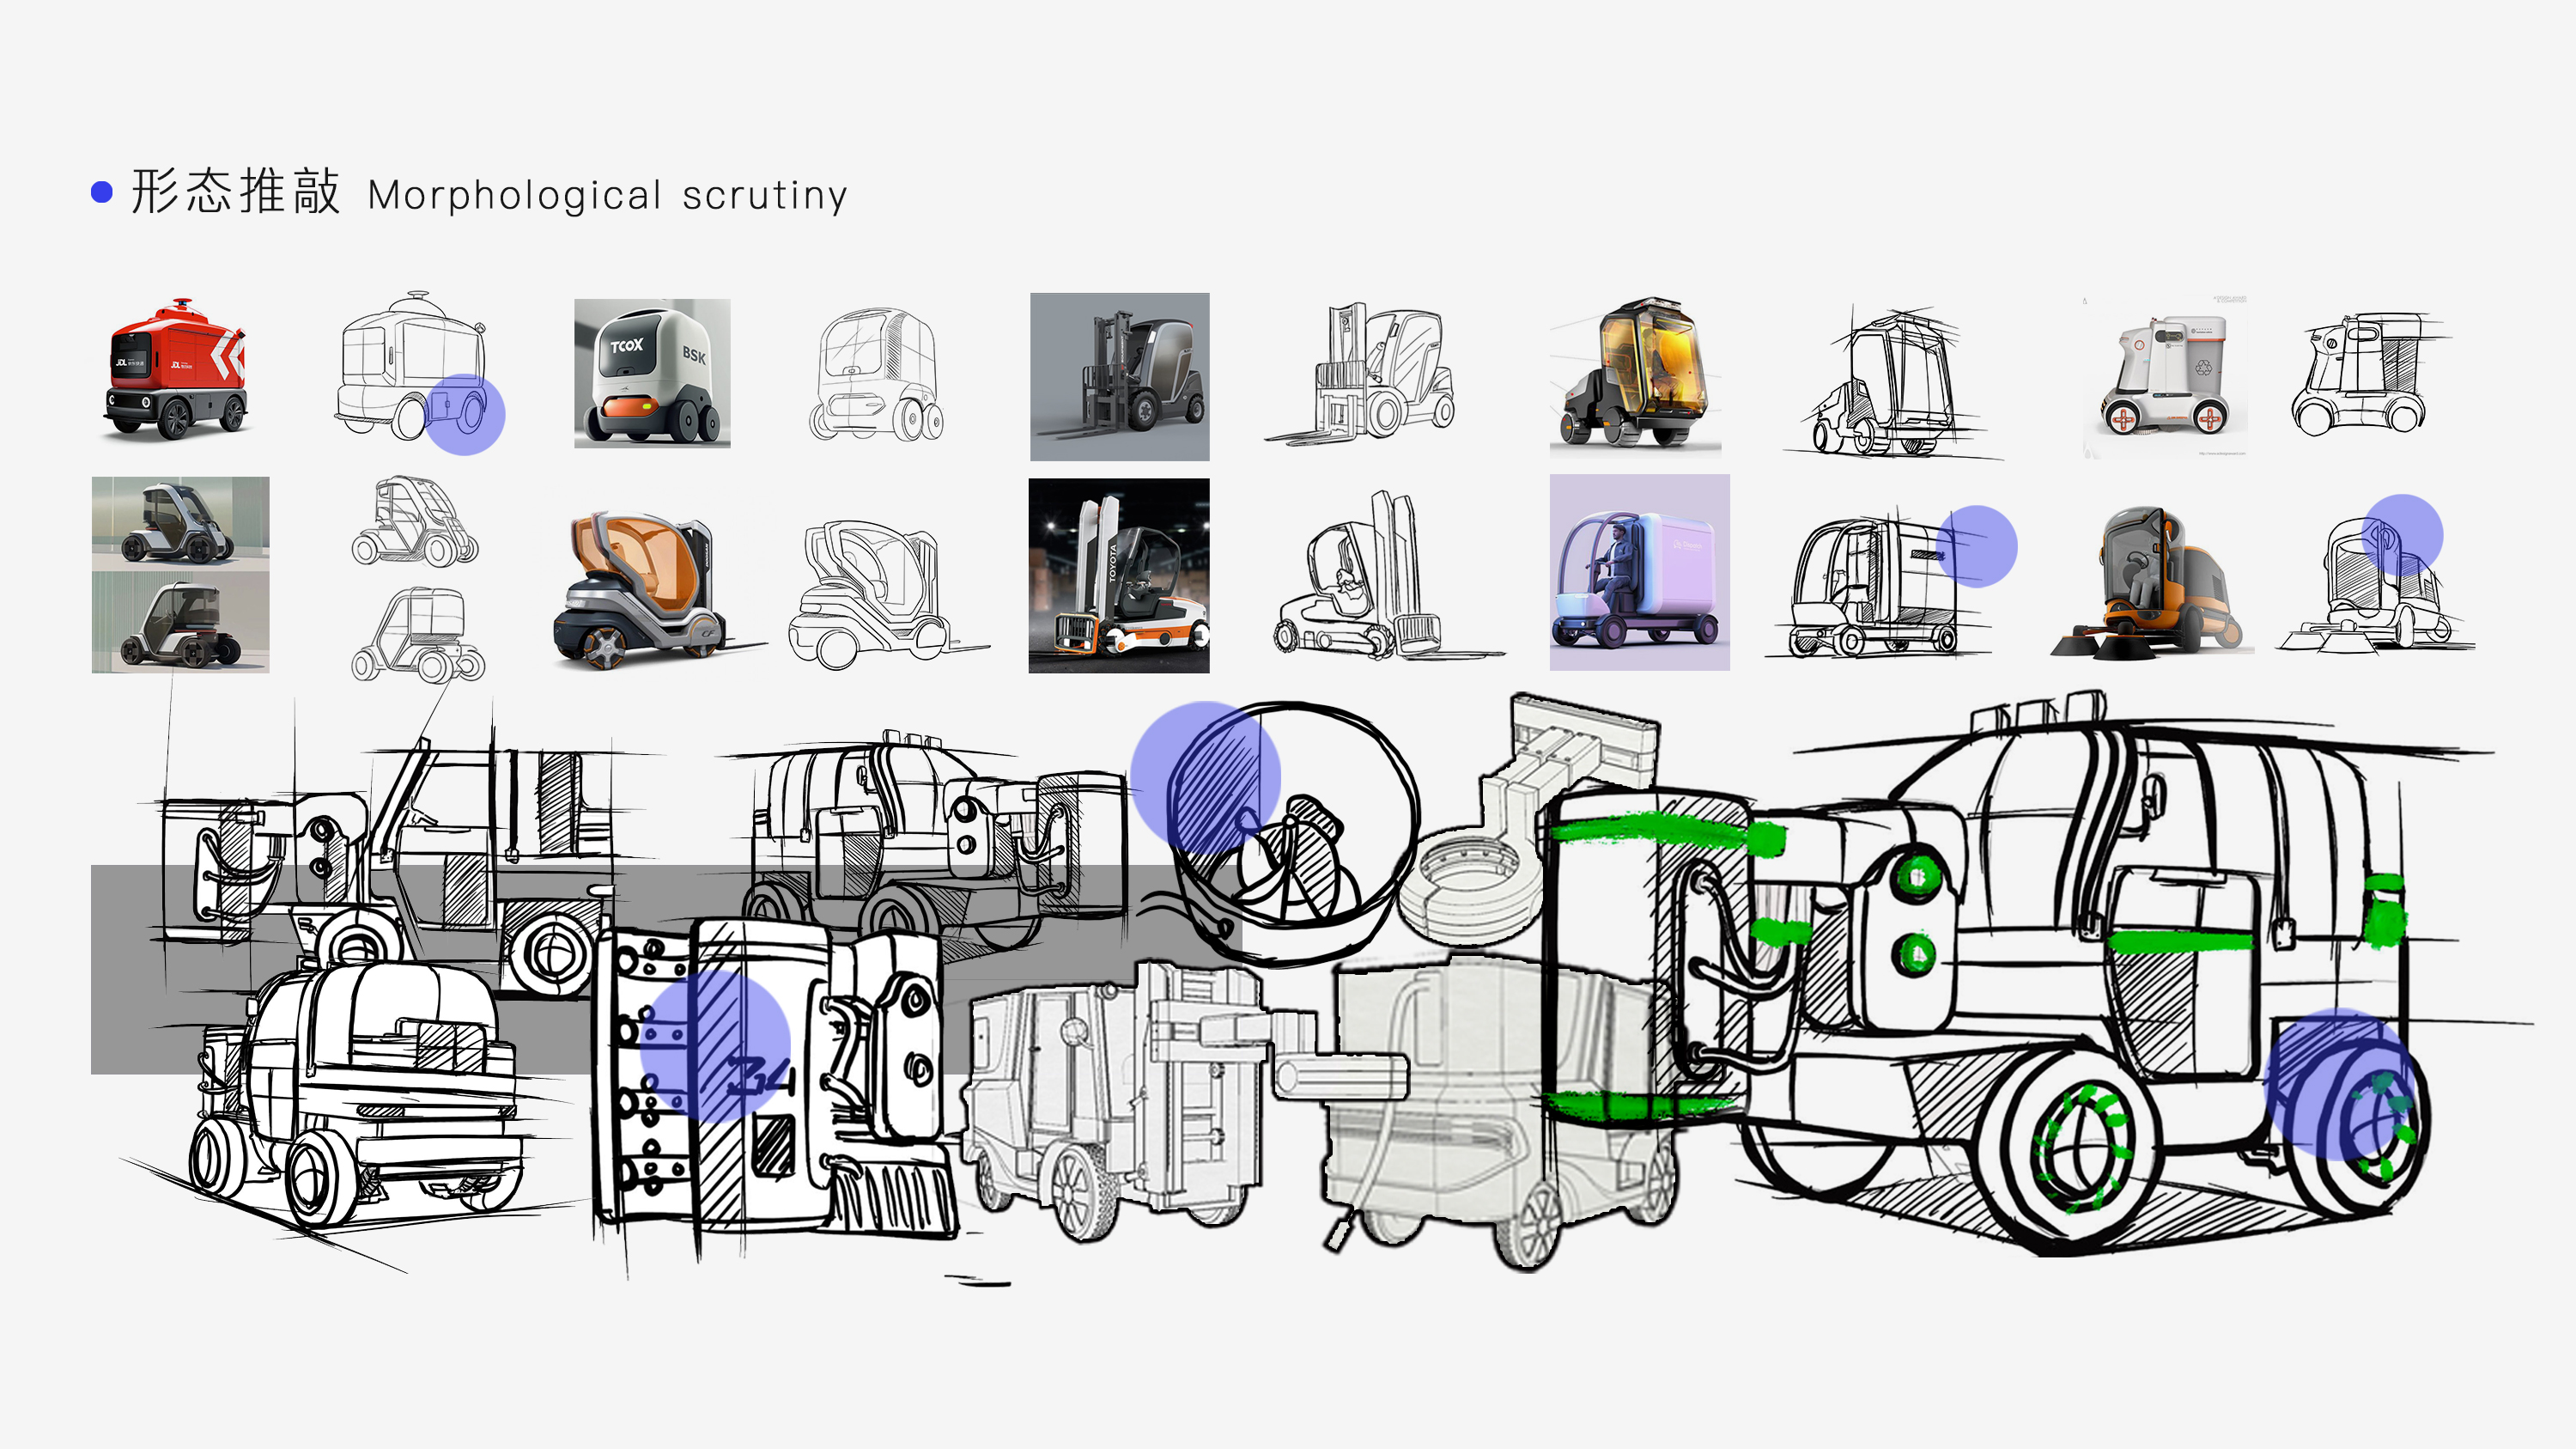
Task: Click the red JDL delivery robot photo
Action: coord(176,370)
